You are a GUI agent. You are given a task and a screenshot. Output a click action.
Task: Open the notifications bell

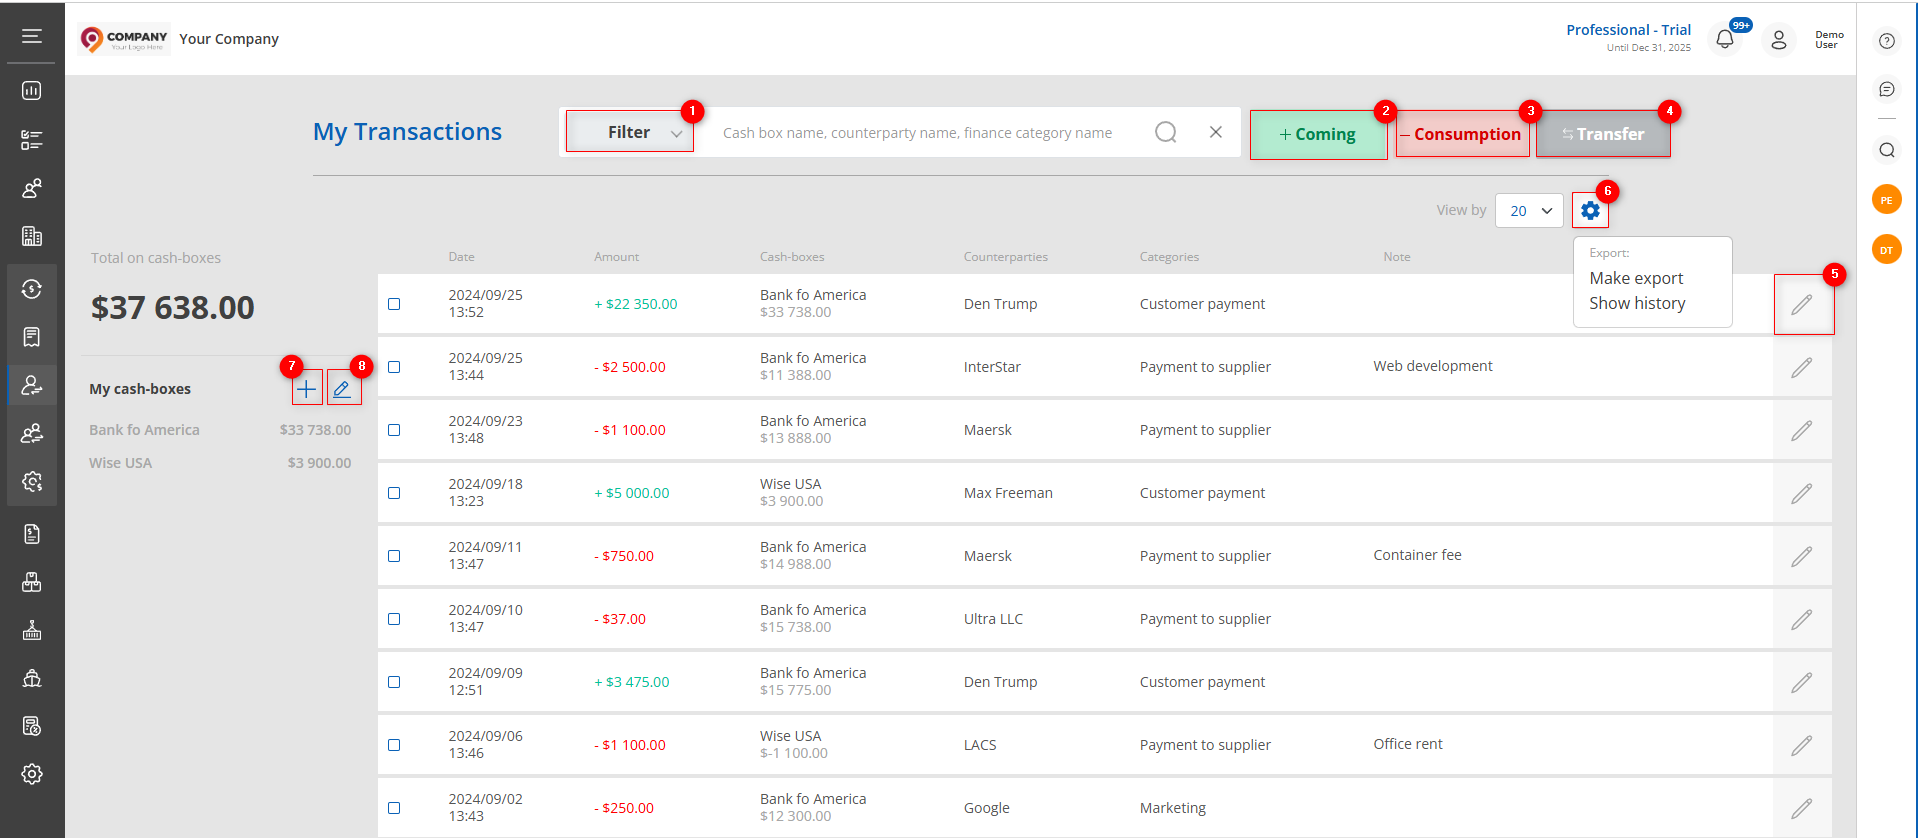coord(1725,40)
